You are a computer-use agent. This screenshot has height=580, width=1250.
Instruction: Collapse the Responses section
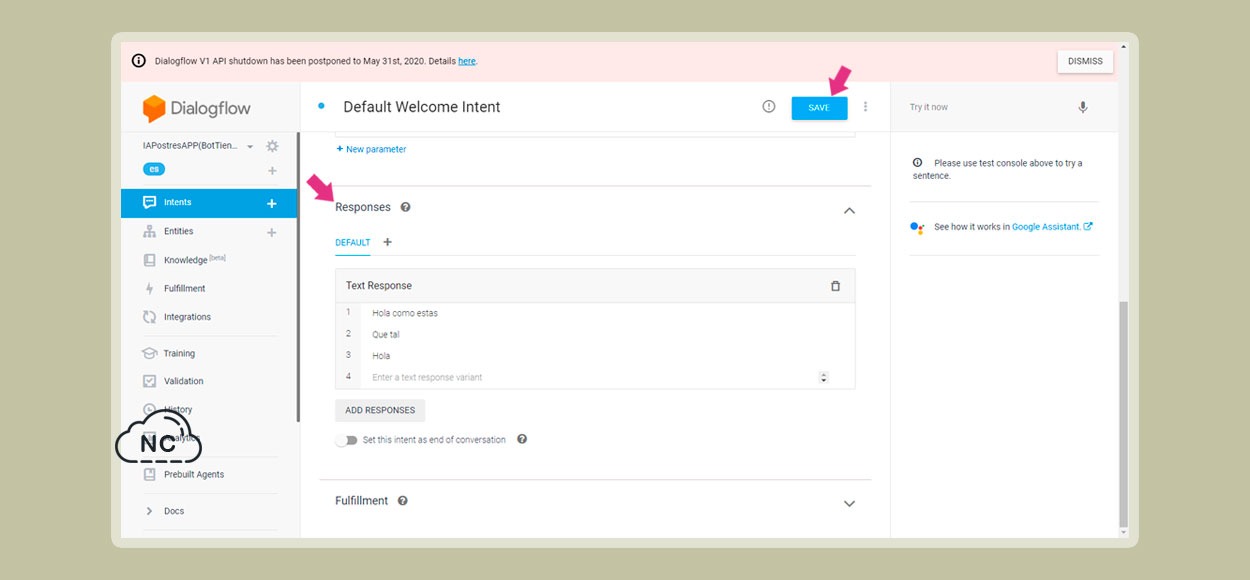(849, 211)
